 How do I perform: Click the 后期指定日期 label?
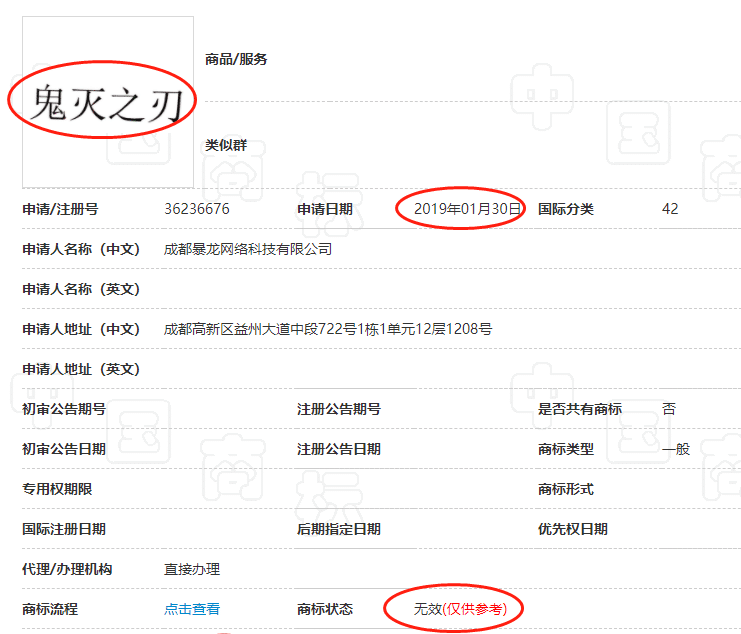click(339, 529)
